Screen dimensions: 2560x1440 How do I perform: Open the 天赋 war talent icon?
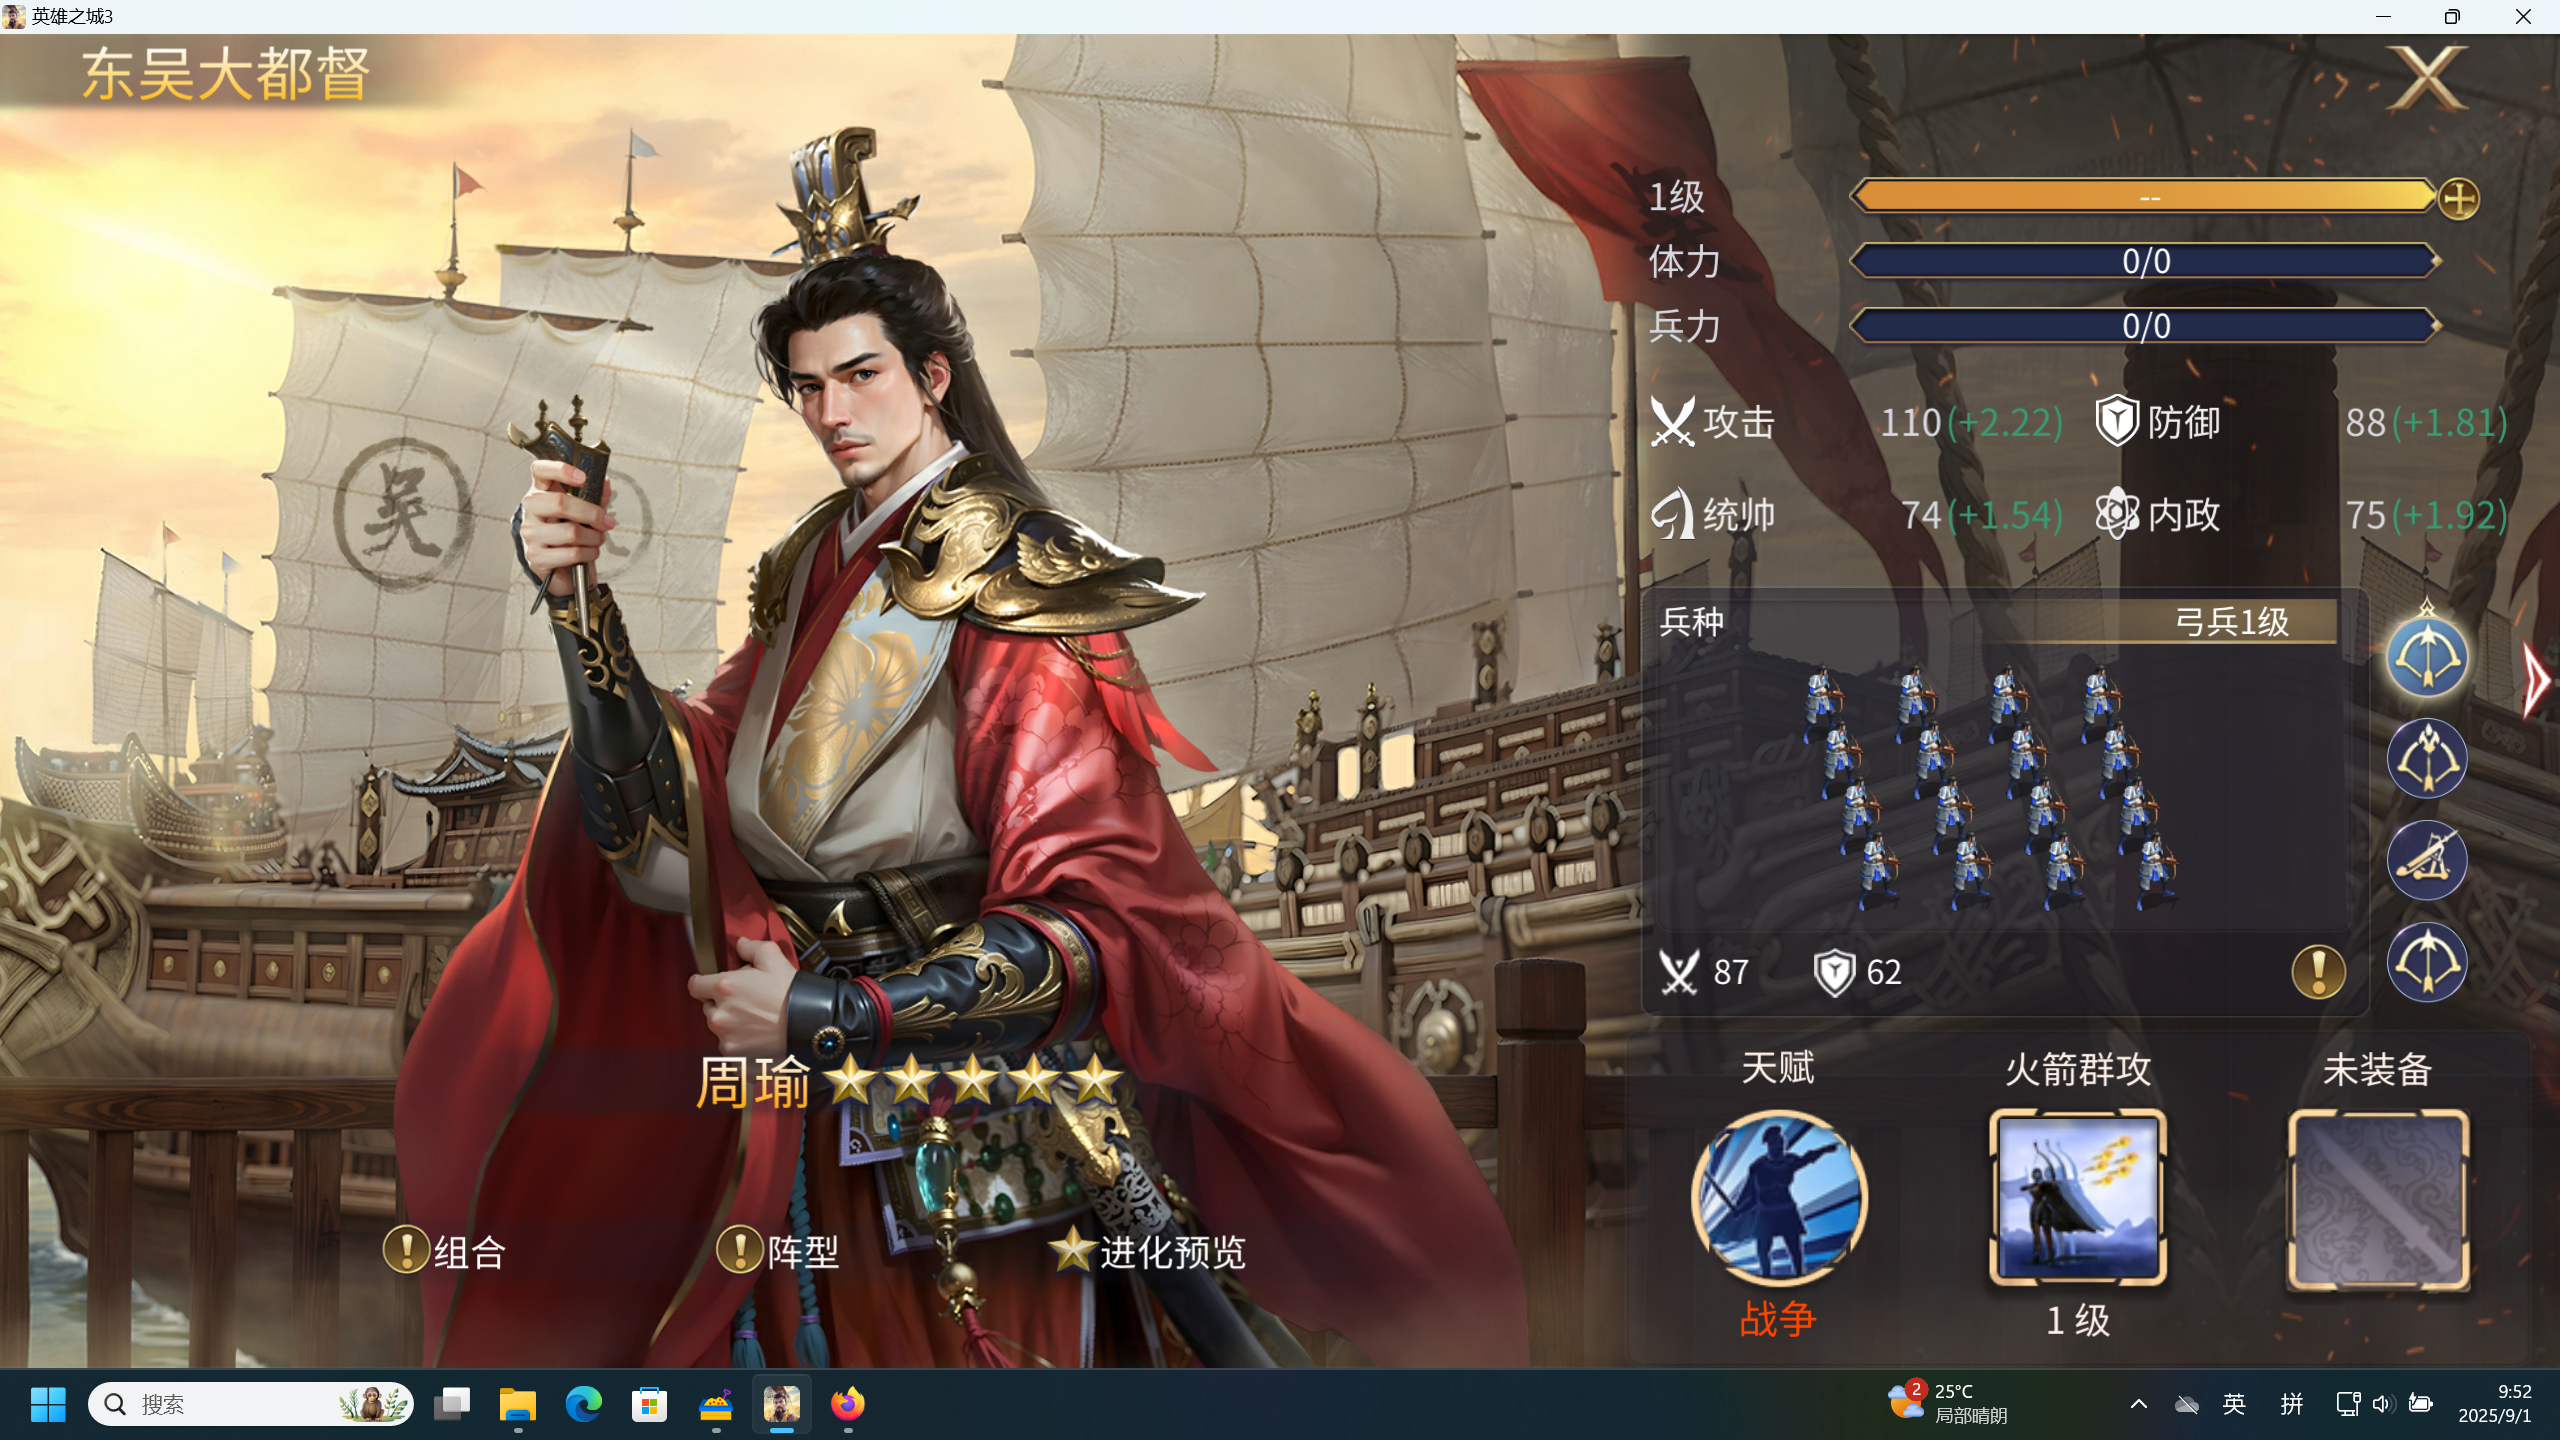[x=1778, y=1197]
